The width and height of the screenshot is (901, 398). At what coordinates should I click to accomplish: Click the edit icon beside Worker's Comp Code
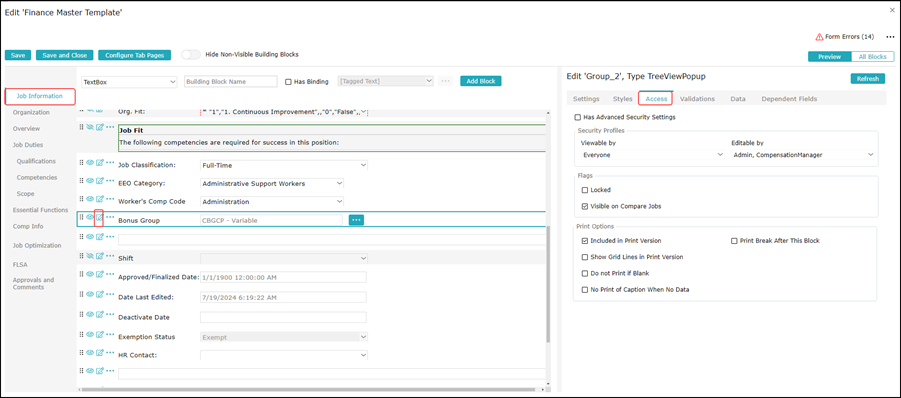tap(99, 199)
